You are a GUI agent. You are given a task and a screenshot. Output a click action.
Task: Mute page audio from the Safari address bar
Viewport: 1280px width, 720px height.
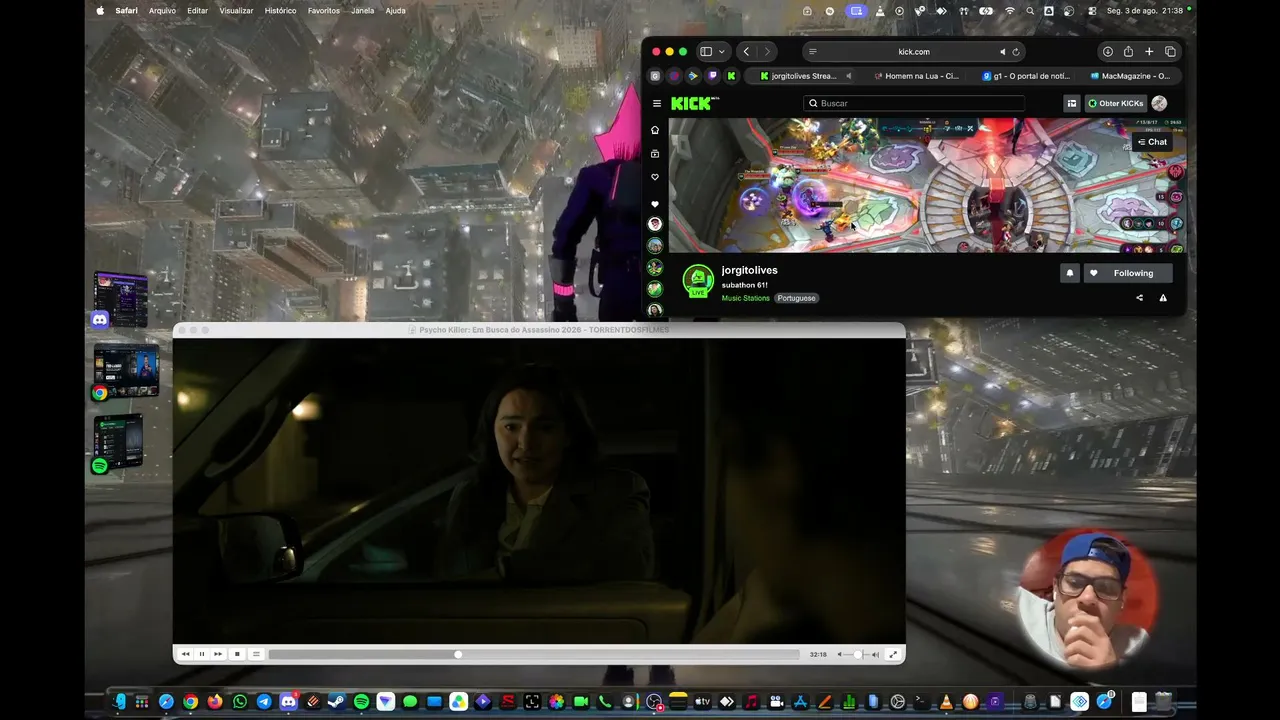point(1003,52)
